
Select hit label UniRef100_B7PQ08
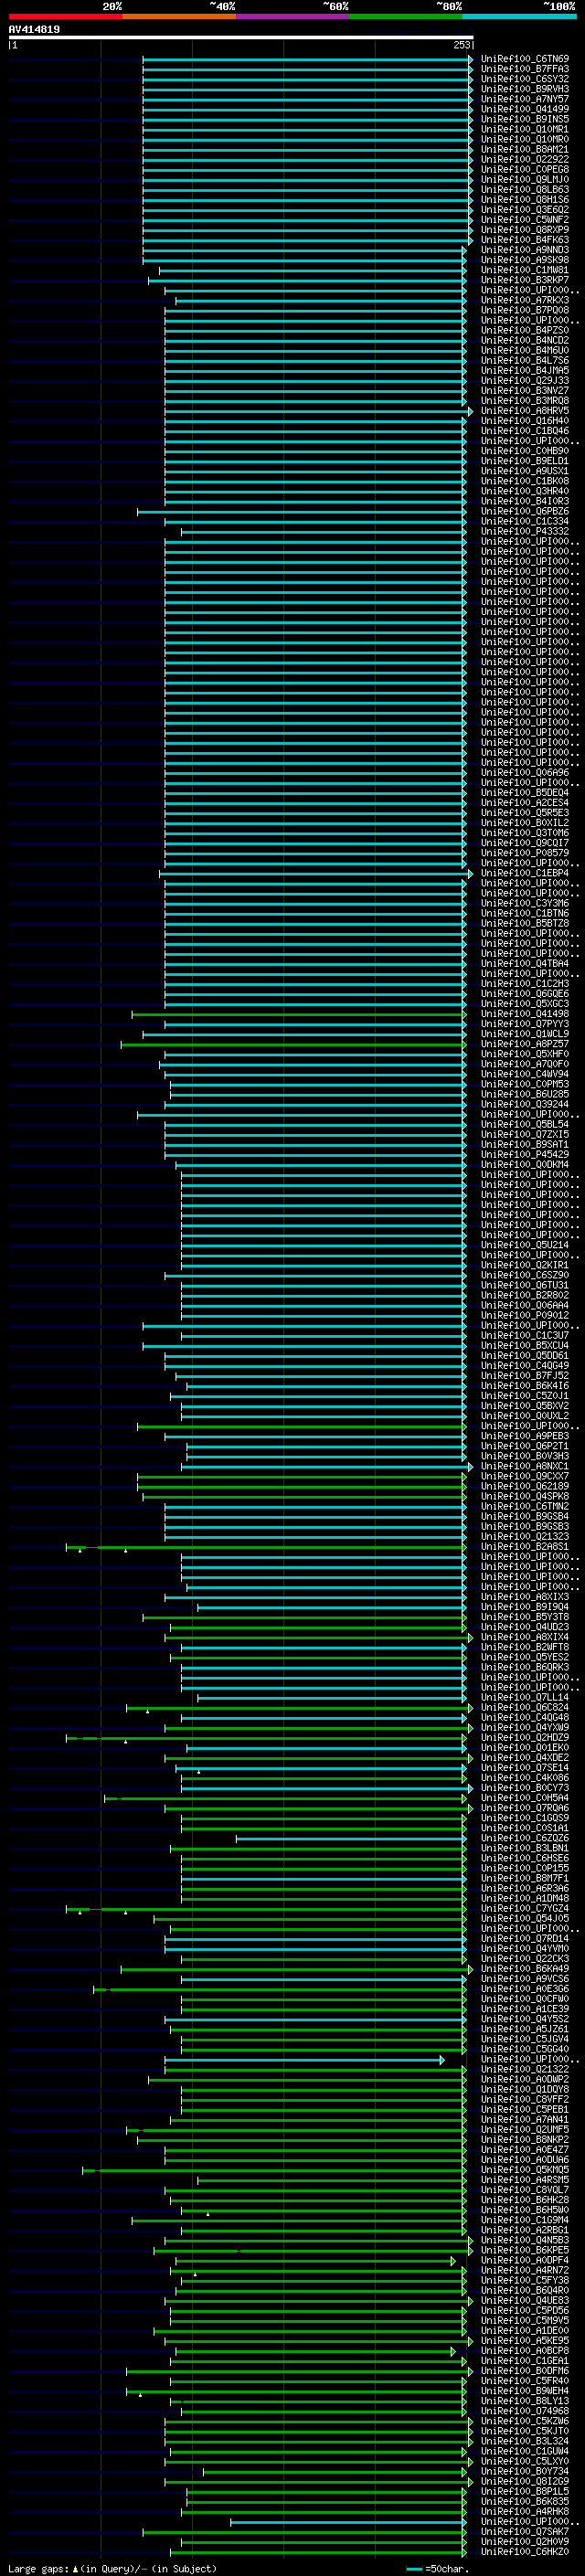click(x=525, y=309)
